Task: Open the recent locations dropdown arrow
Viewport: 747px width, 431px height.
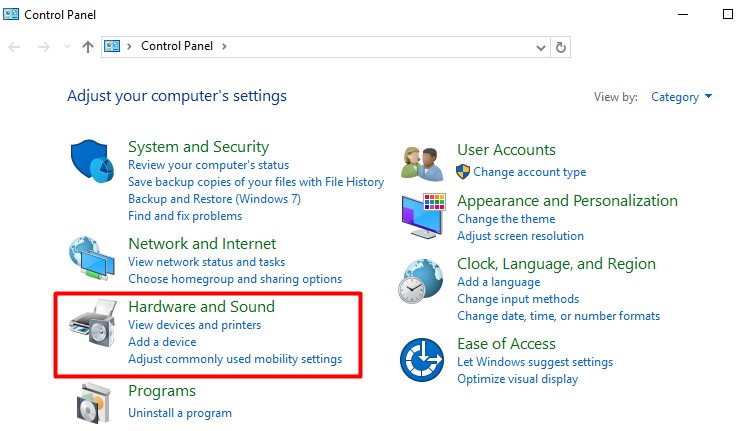Action: (x=67, y=47)
